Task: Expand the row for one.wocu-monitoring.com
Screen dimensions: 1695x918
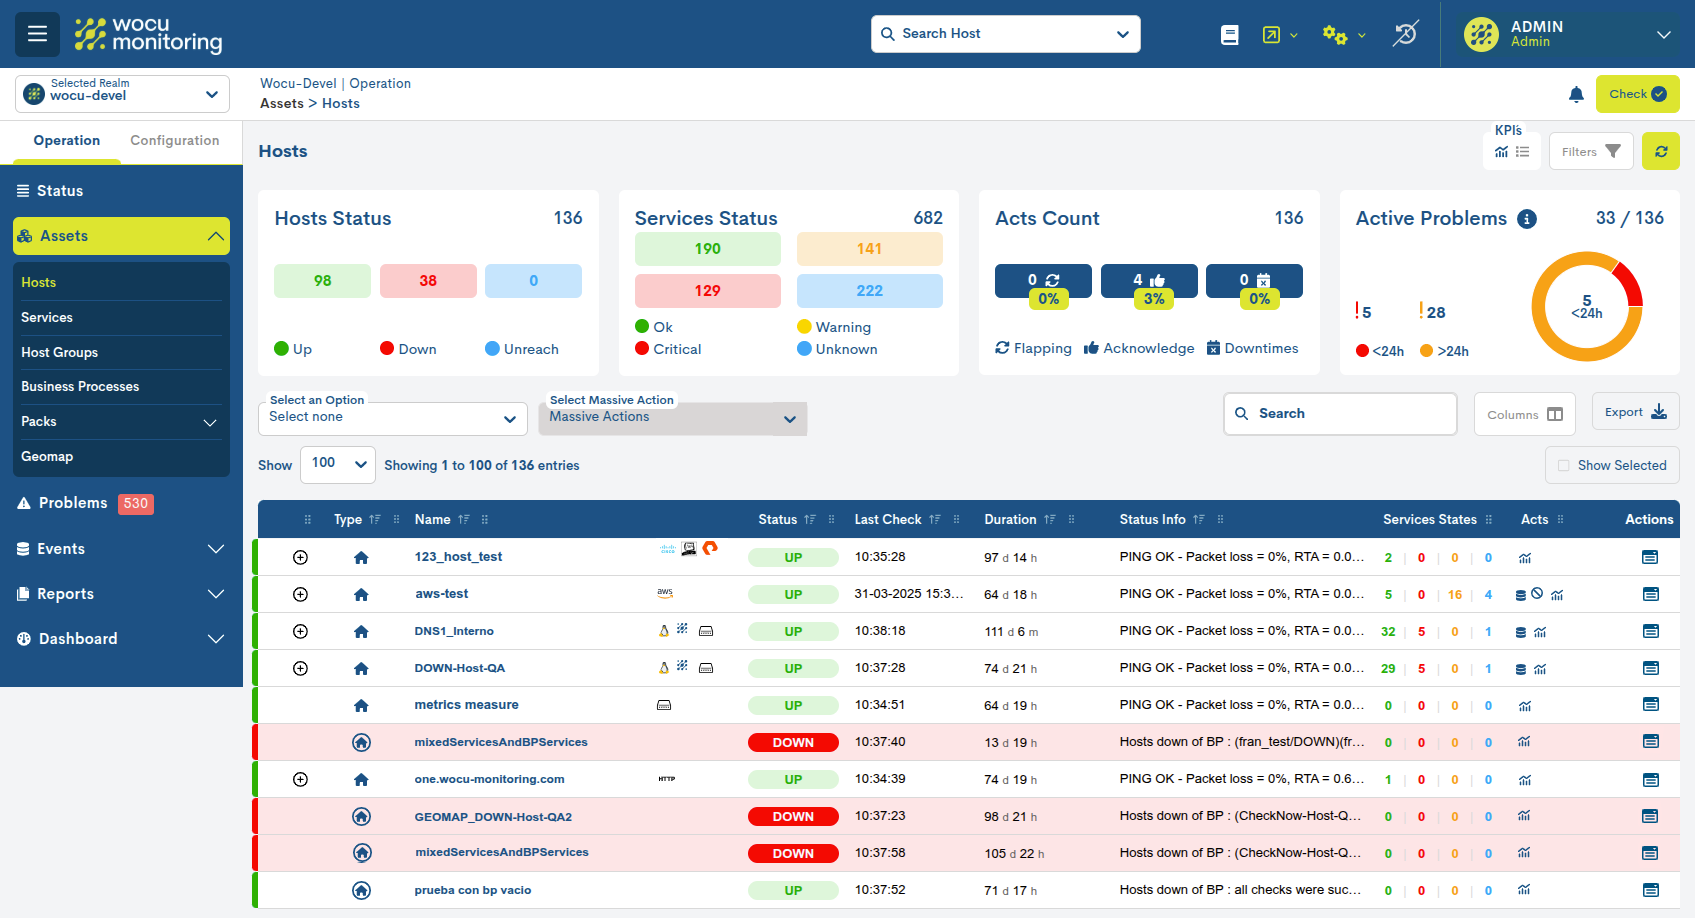Action: coord(300,779)
